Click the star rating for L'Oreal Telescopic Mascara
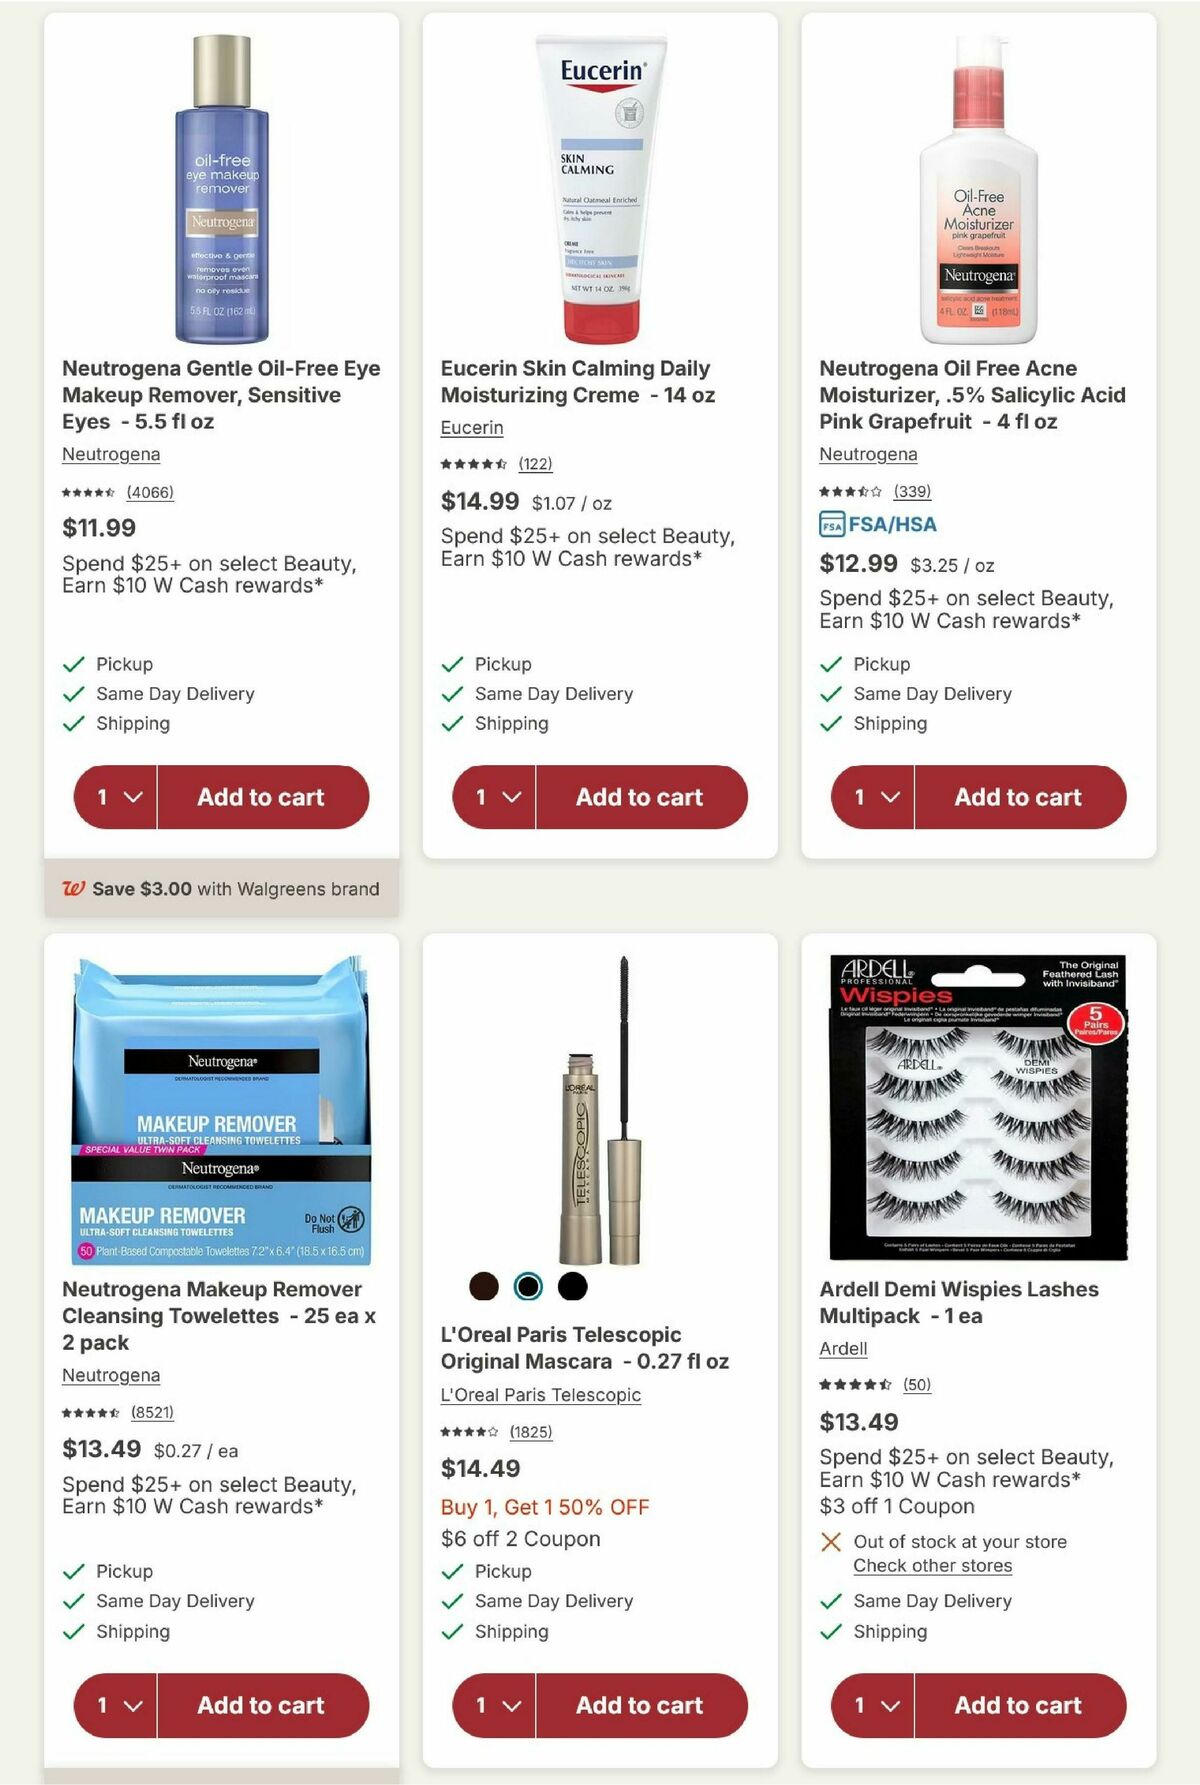Screen dimensions: 1200x1785 [470, 1432]
